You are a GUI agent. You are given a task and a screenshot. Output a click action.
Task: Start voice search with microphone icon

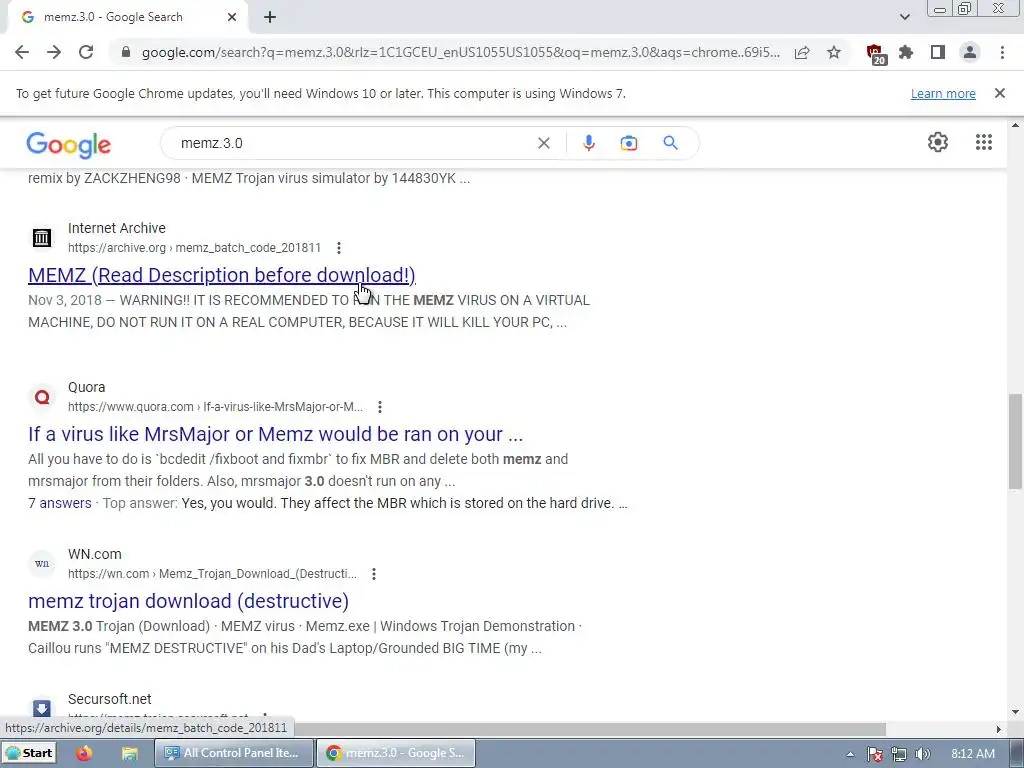point(588,143)
